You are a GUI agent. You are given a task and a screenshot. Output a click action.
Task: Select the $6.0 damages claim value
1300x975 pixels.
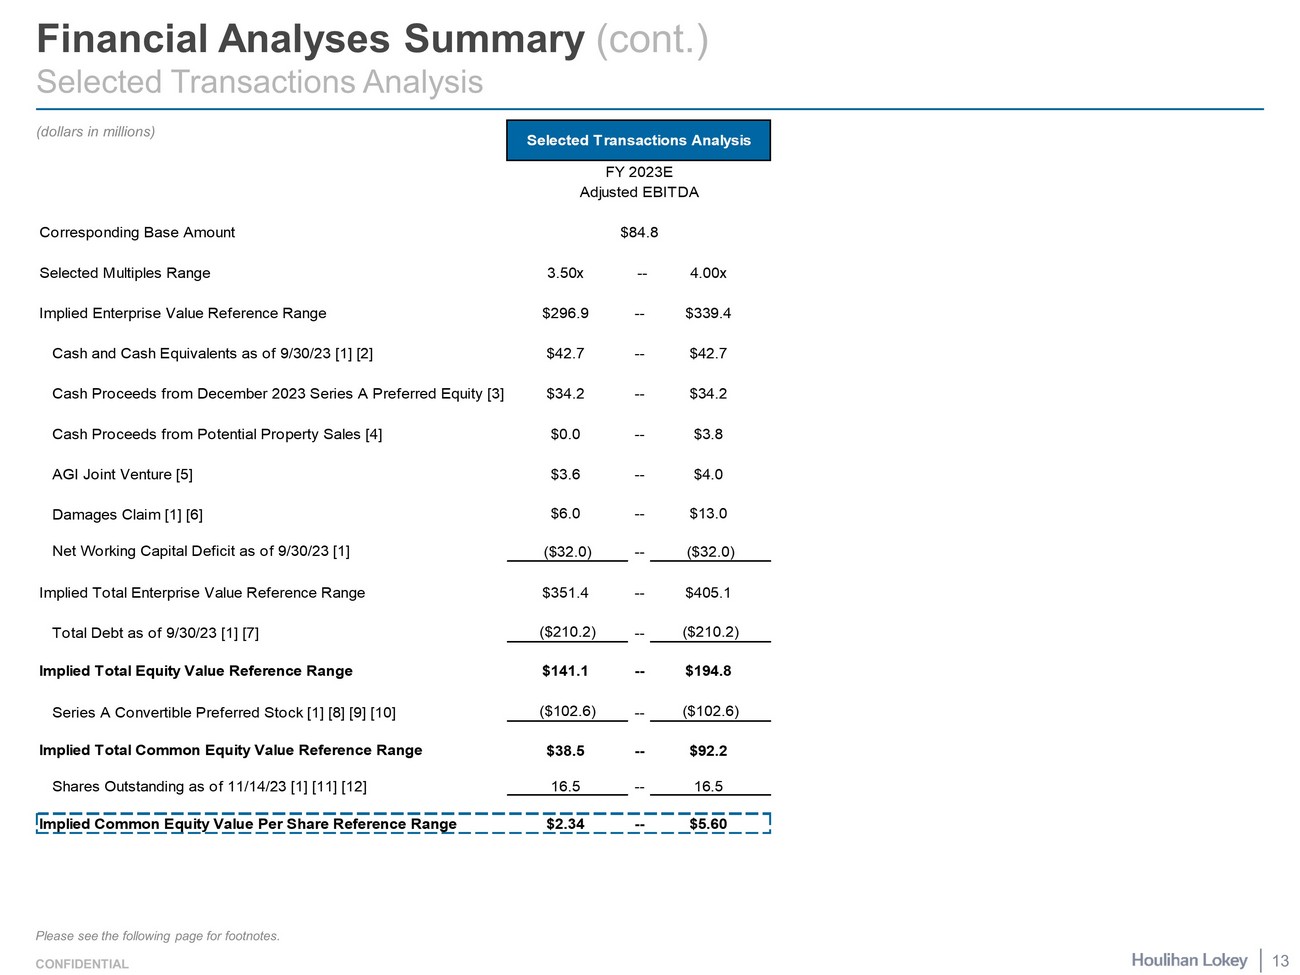565,513
